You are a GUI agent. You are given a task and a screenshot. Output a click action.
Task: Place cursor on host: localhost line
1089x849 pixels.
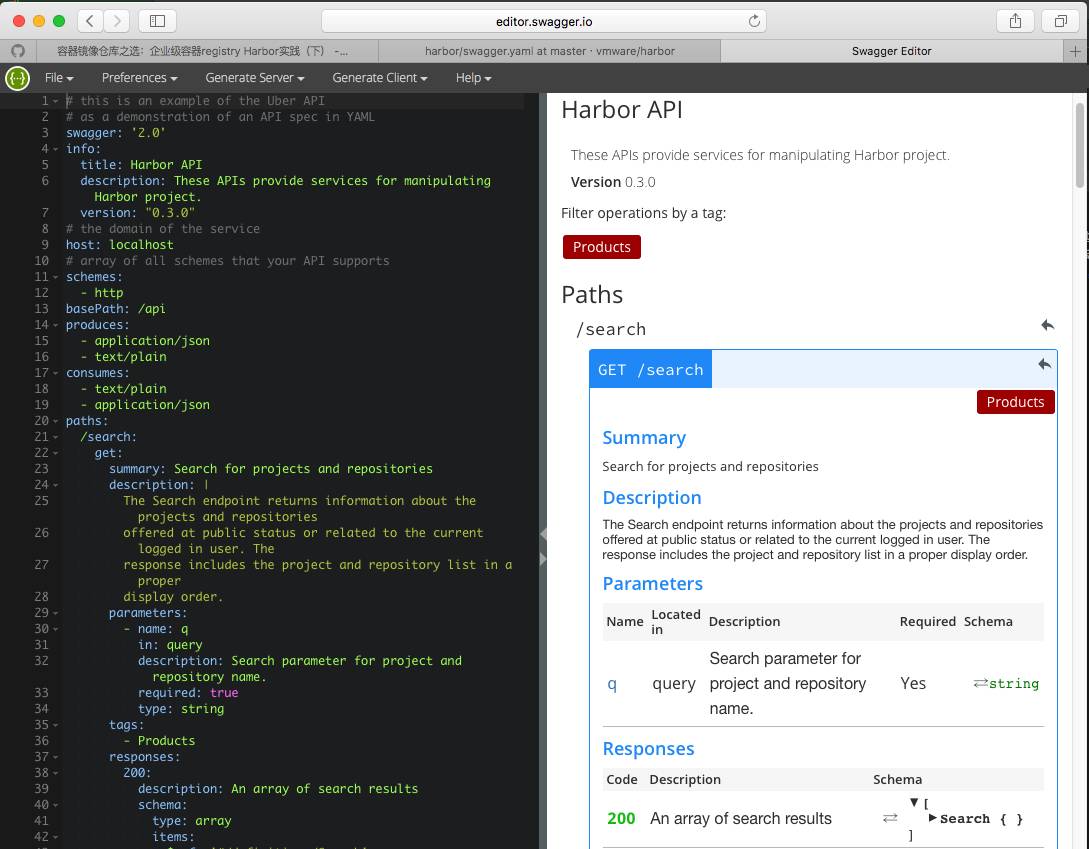(119, 245)
